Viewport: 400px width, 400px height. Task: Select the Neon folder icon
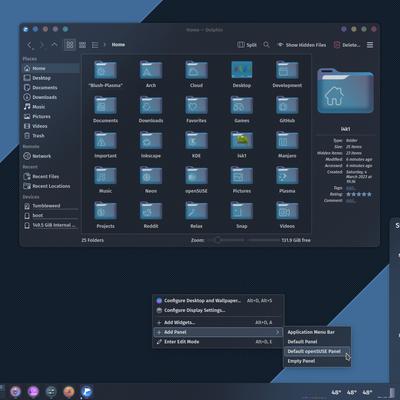(x=151, y=176)
